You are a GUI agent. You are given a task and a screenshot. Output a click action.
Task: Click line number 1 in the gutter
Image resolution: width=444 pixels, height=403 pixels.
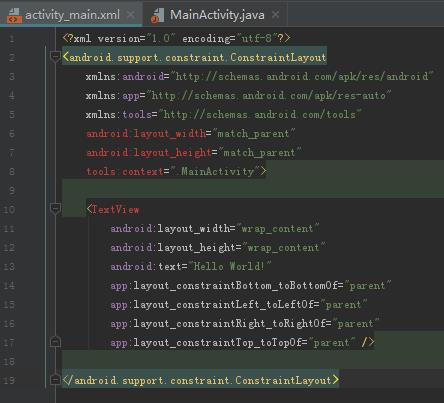[12, 39]
